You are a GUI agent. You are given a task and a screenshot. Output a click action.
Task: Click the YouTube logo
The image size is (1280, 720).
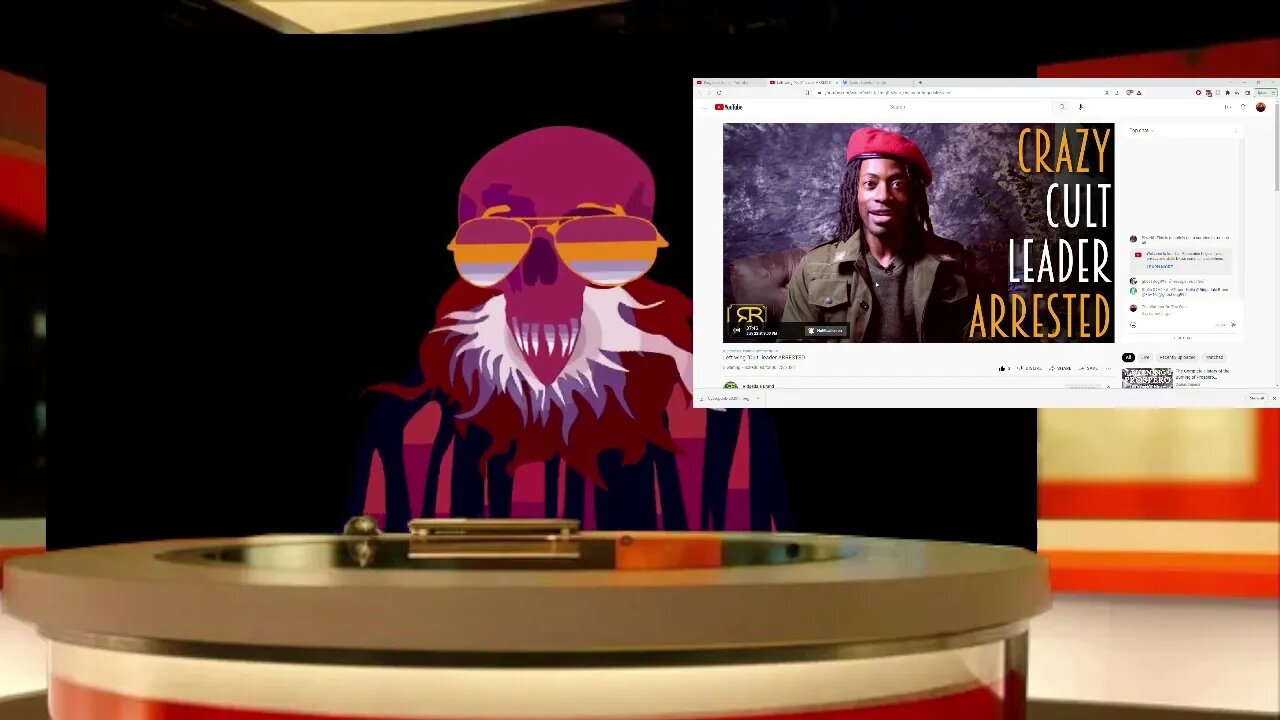729,107
